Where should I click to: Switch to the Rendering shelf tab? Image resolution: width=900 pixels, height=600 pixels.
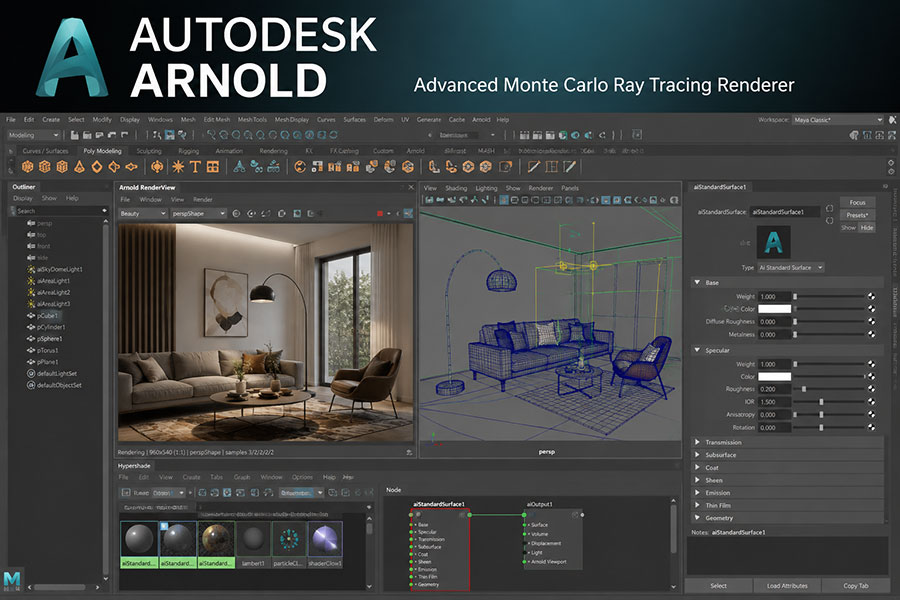tap(273, 151)
